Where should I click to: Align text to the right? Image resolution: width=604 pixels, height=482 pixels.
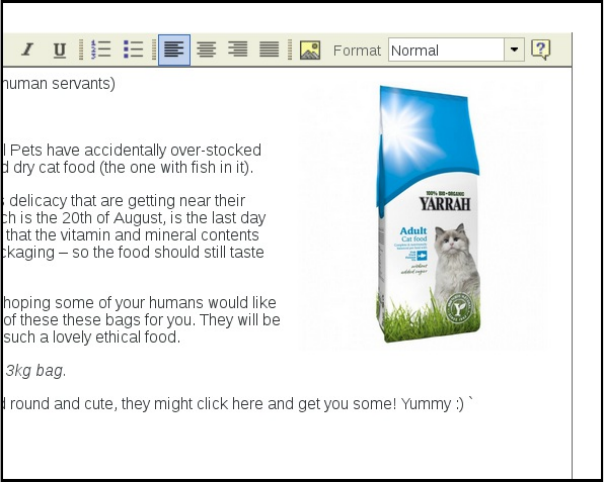click(238, 50)
